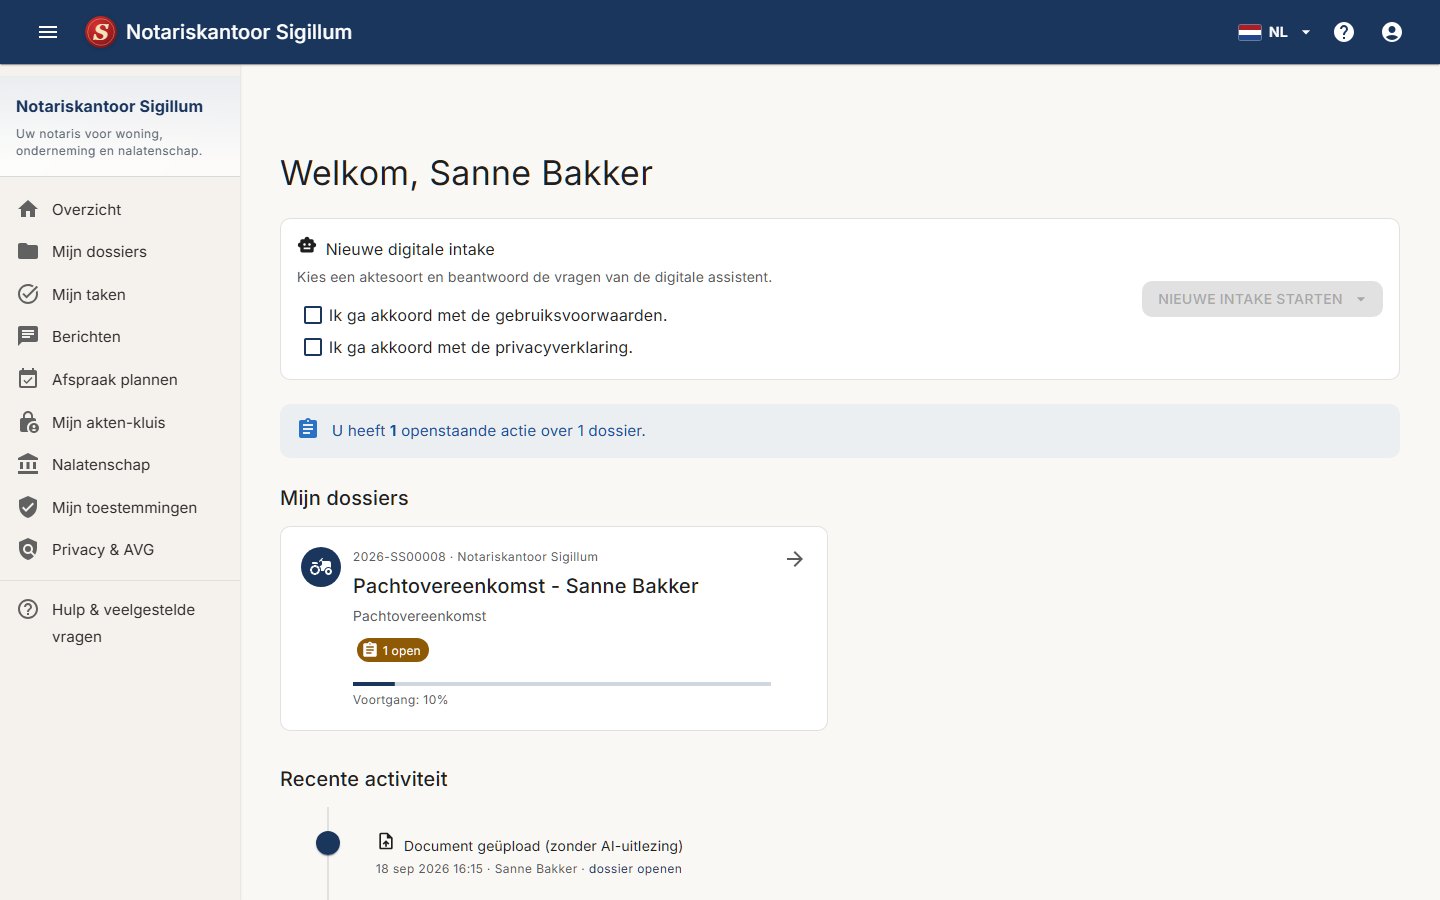Open the user account profile icon
Viewport: 1440px width, 900px height.
tap(1392, 32)
